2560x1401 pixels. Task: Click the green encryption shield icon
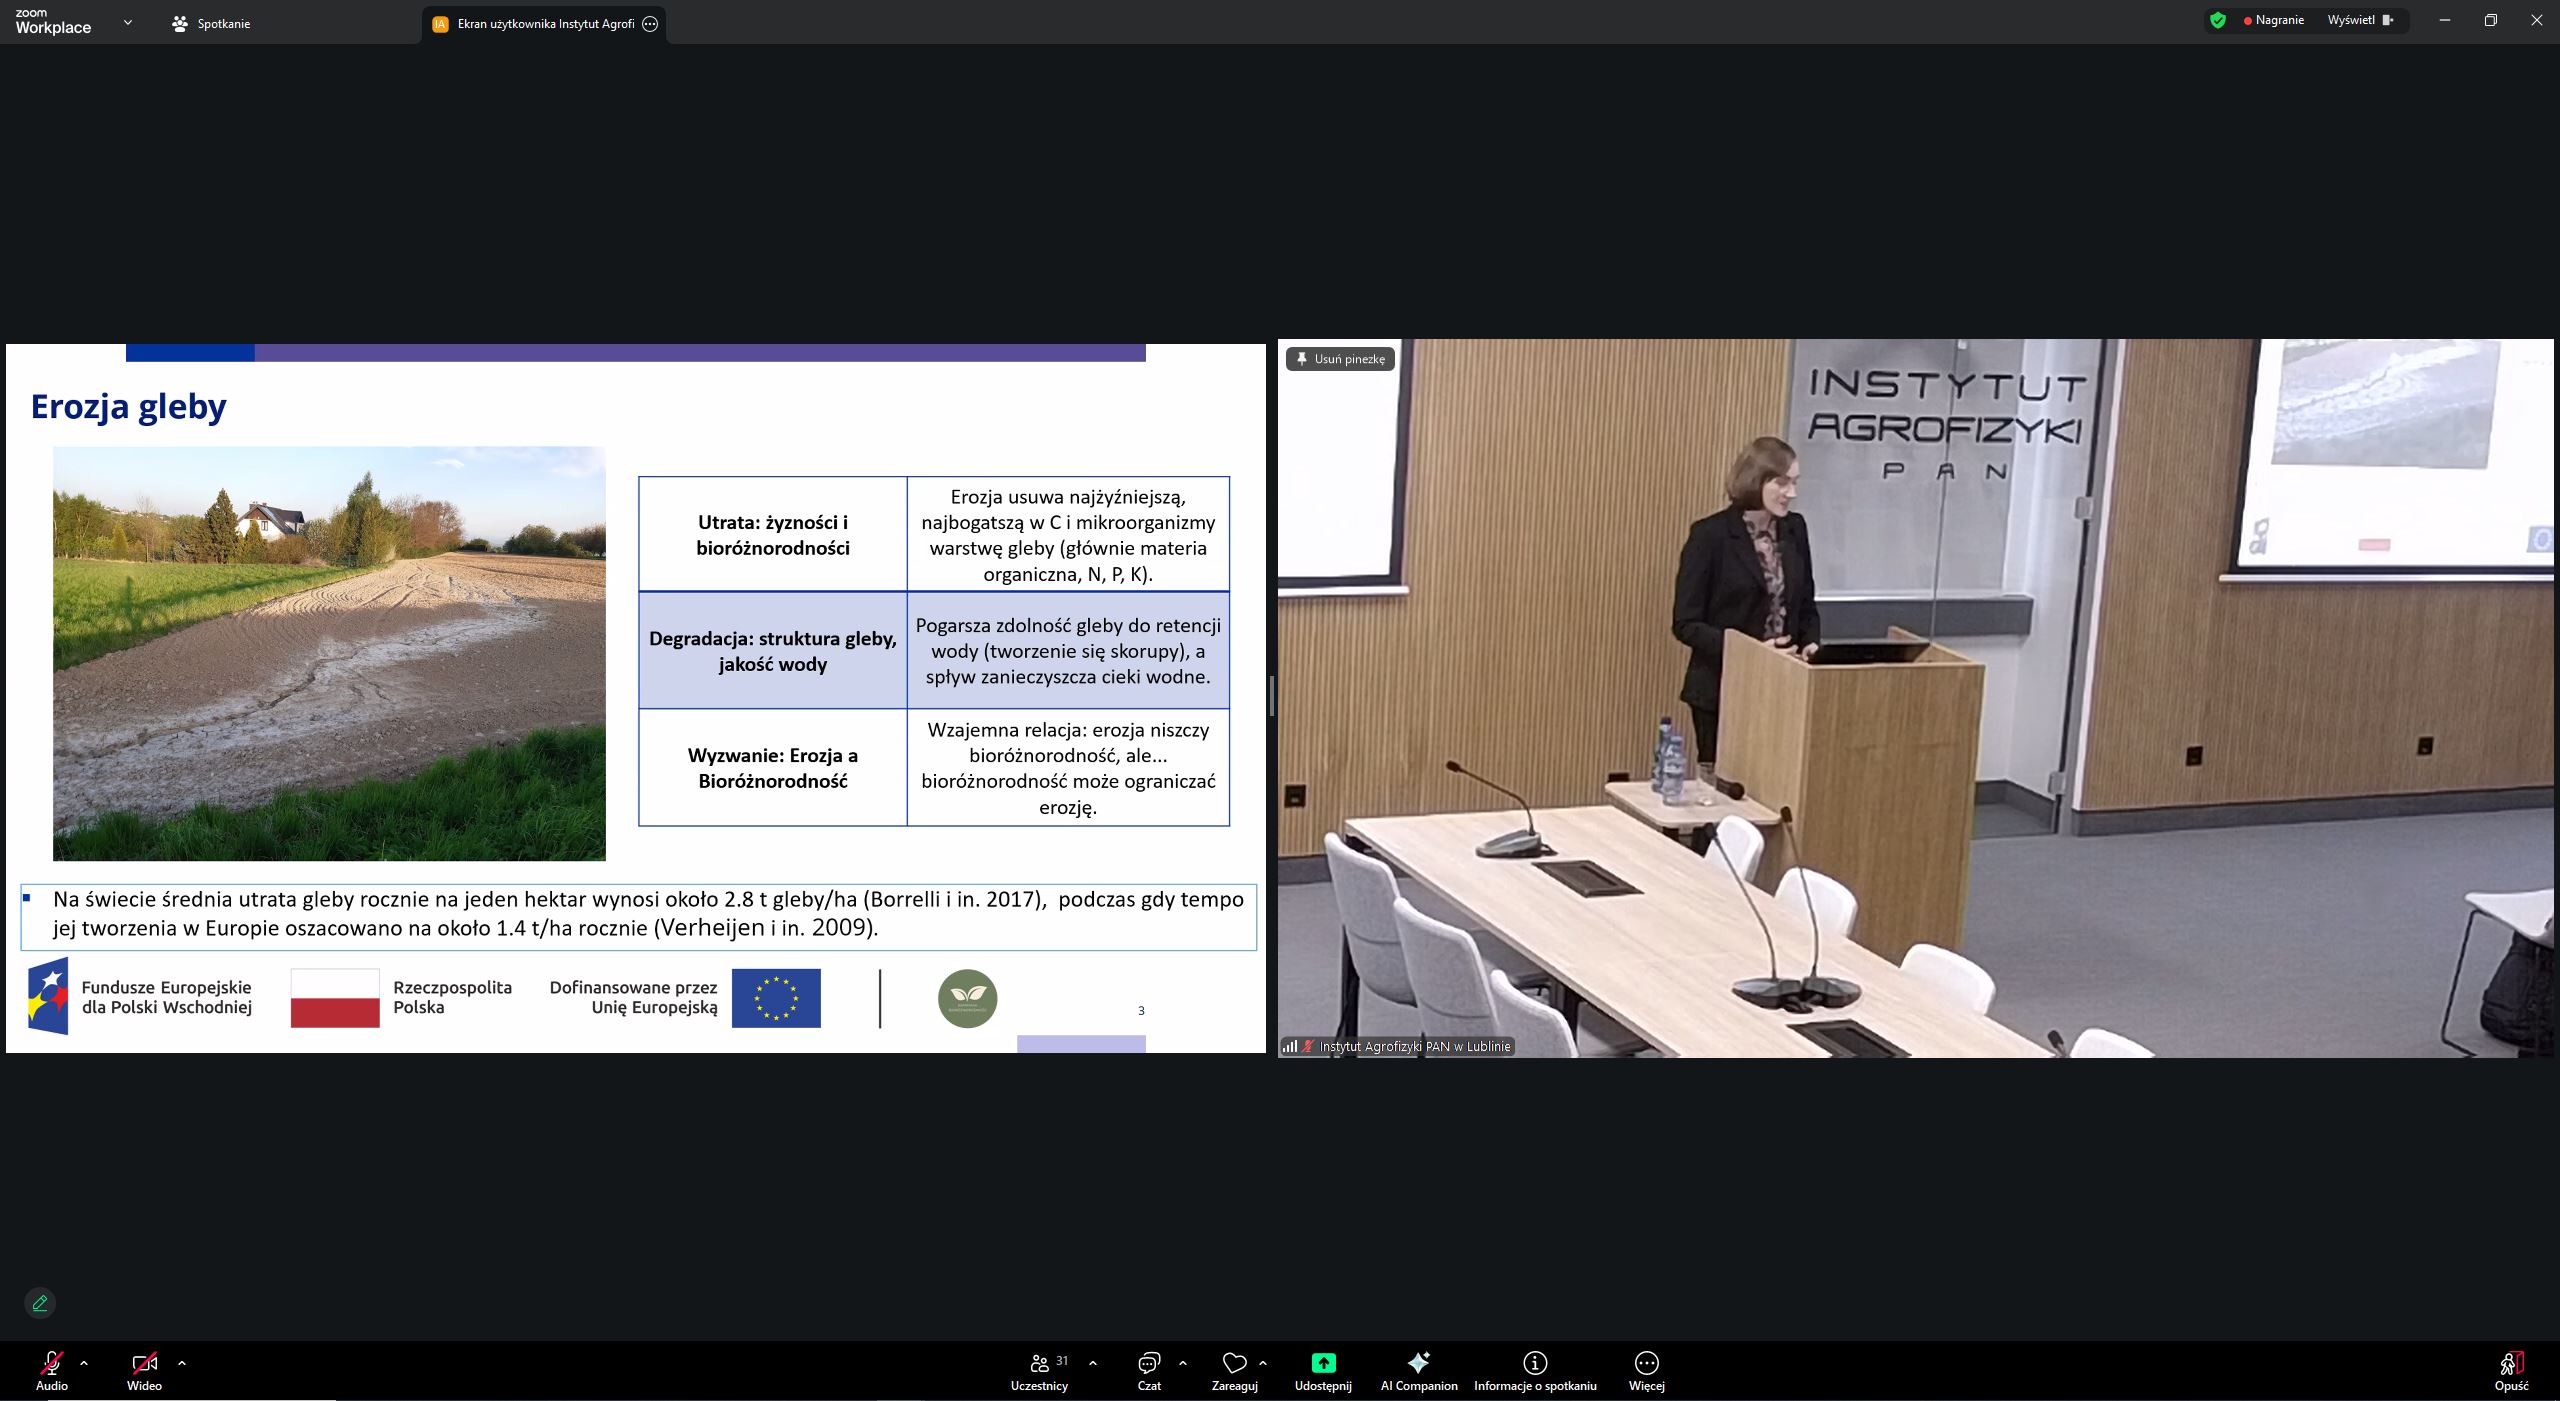(2218, 20)
